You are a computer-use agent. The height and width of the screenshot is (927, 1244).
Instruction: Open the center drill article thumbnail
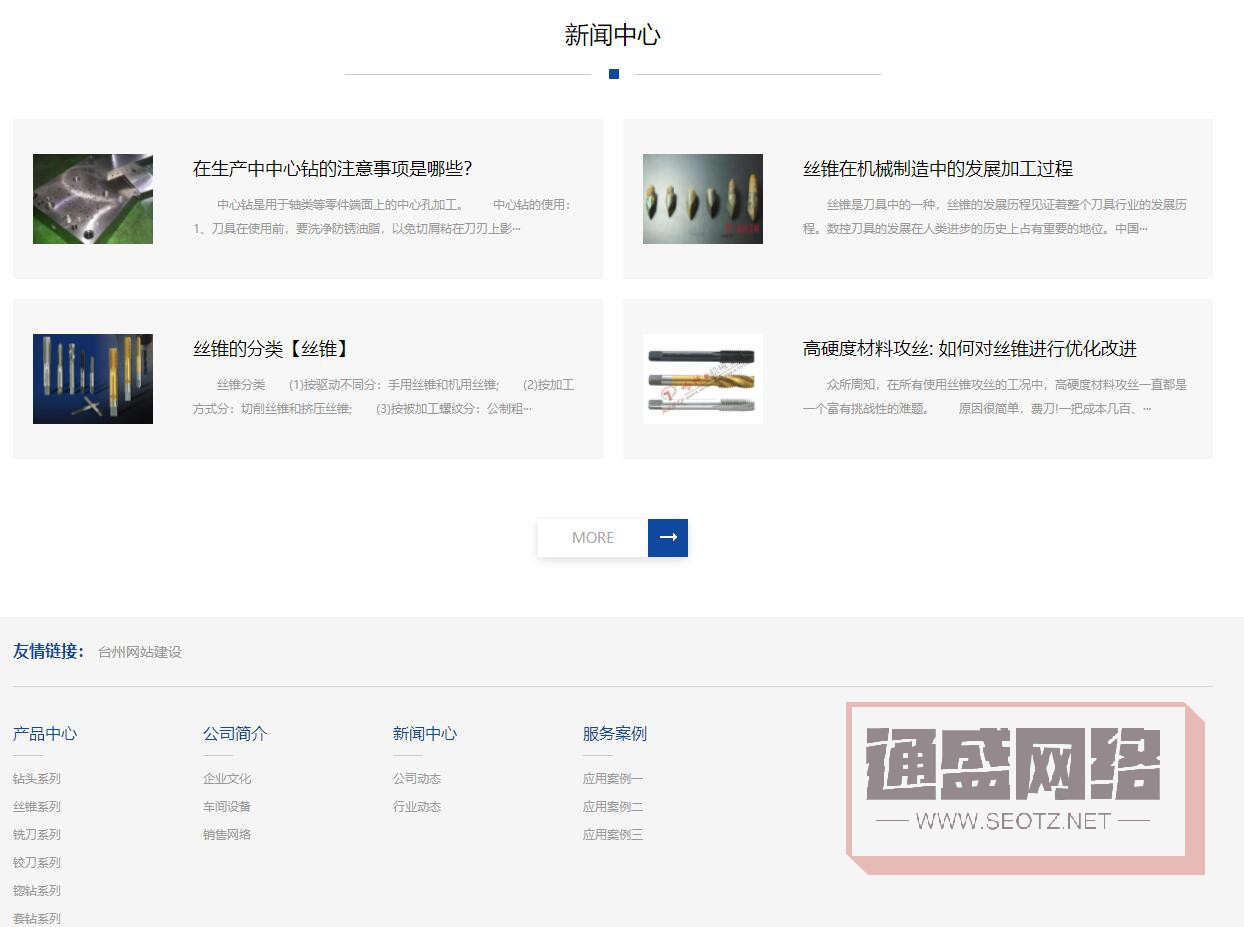point(93,199)
